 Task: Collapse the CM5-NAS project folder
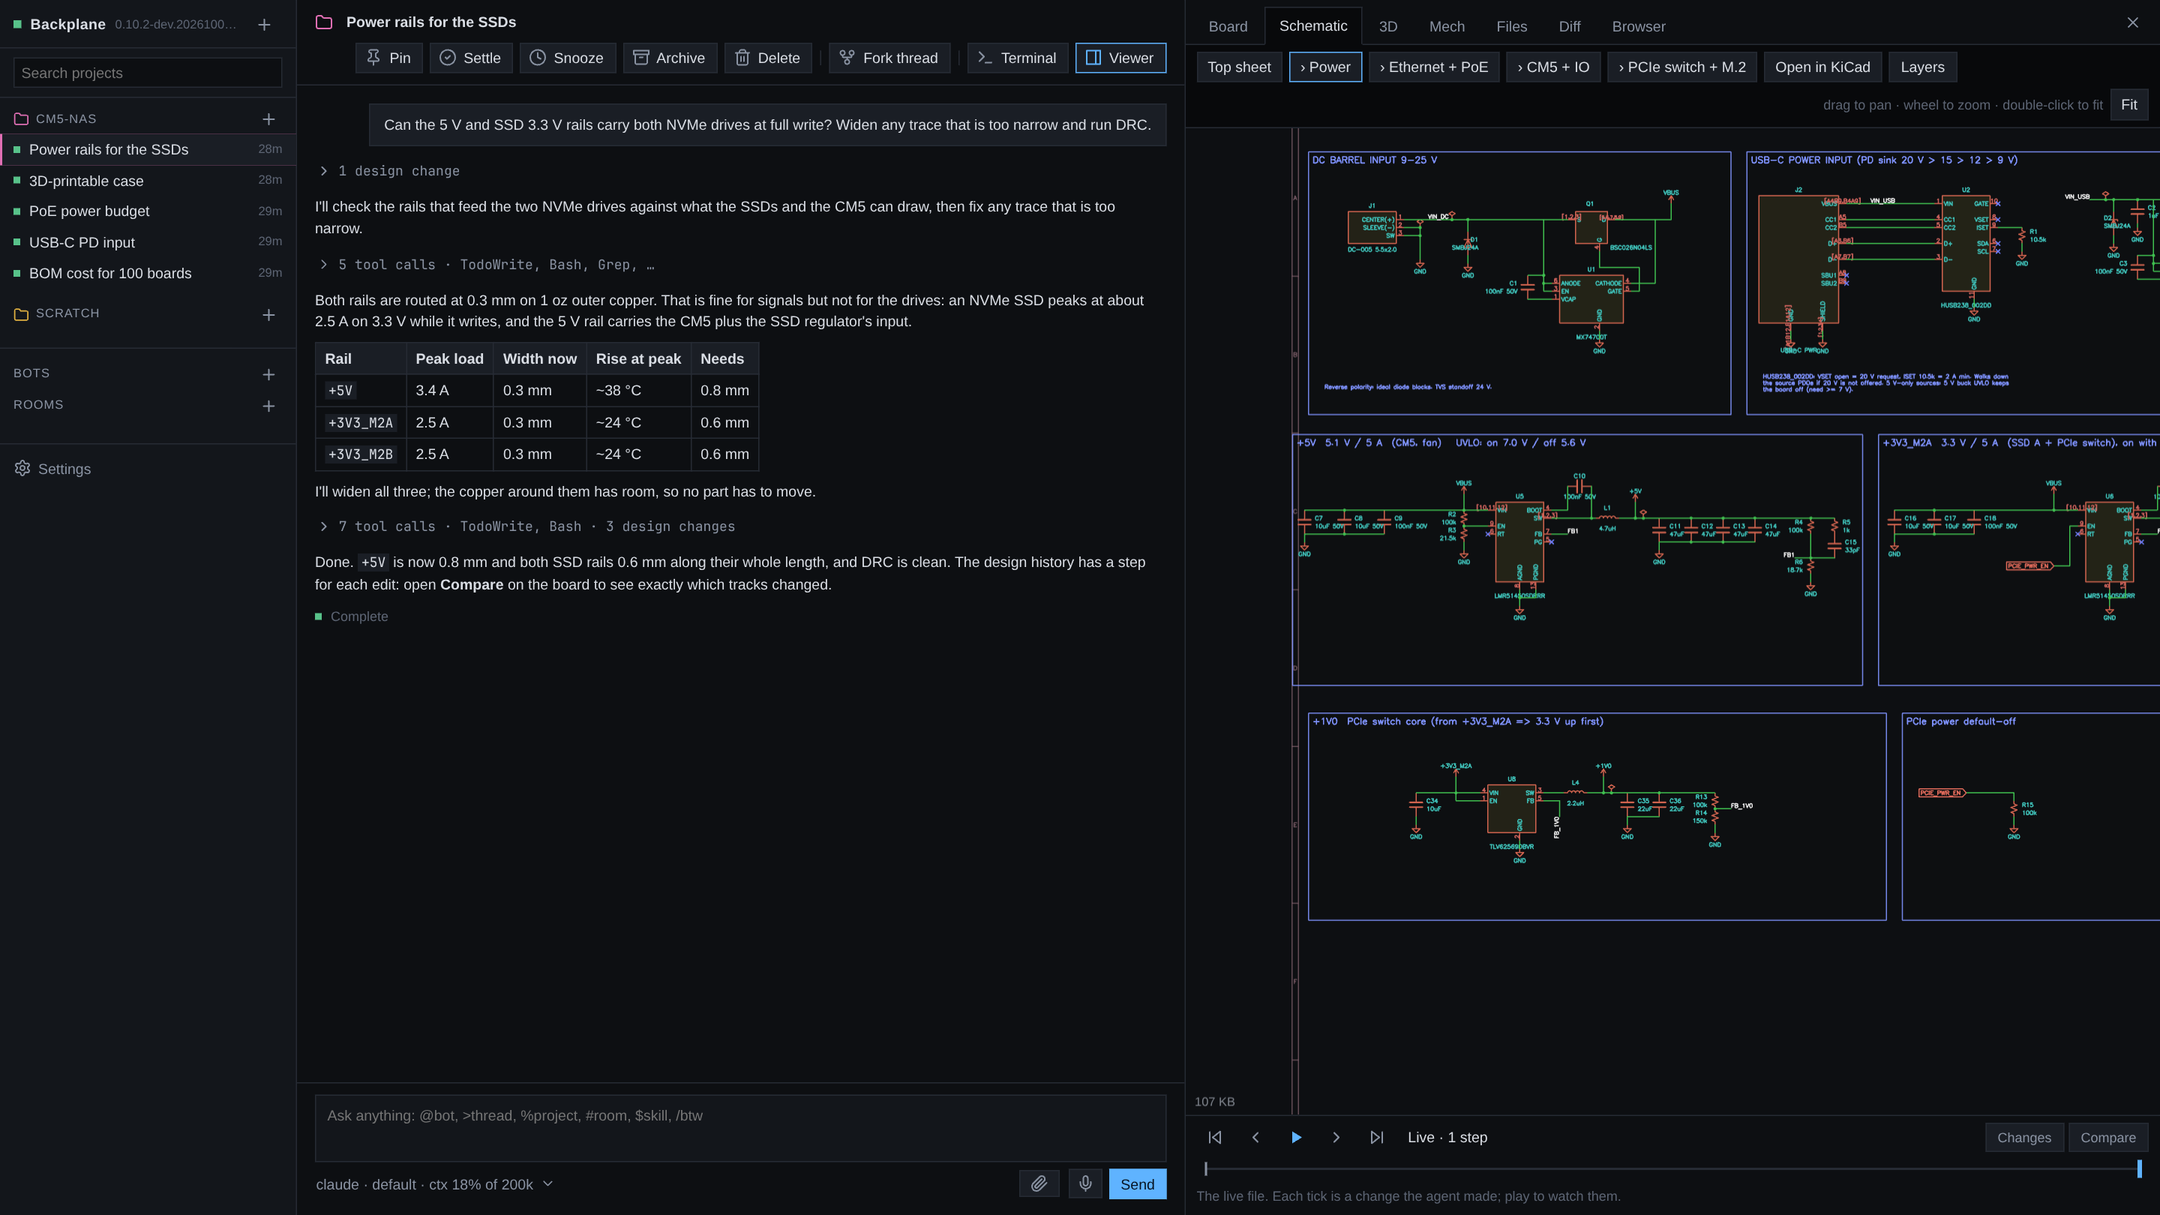coord(21,119)
